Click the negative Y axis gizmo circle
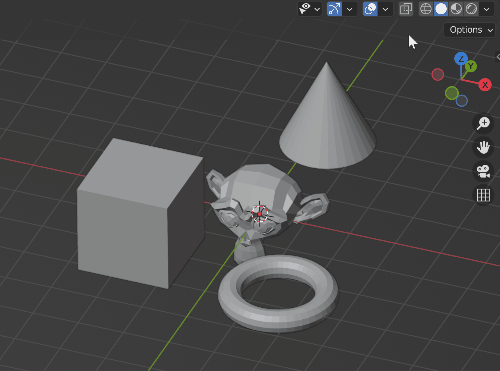The image size is (500, 371). 452,93
